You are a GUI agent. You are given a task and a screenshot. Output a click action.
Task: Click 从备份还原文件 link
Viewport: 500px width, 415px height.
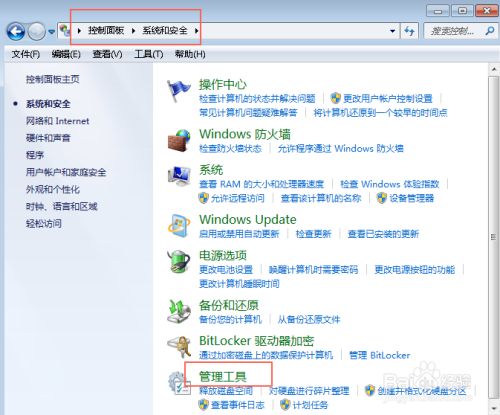309,320
